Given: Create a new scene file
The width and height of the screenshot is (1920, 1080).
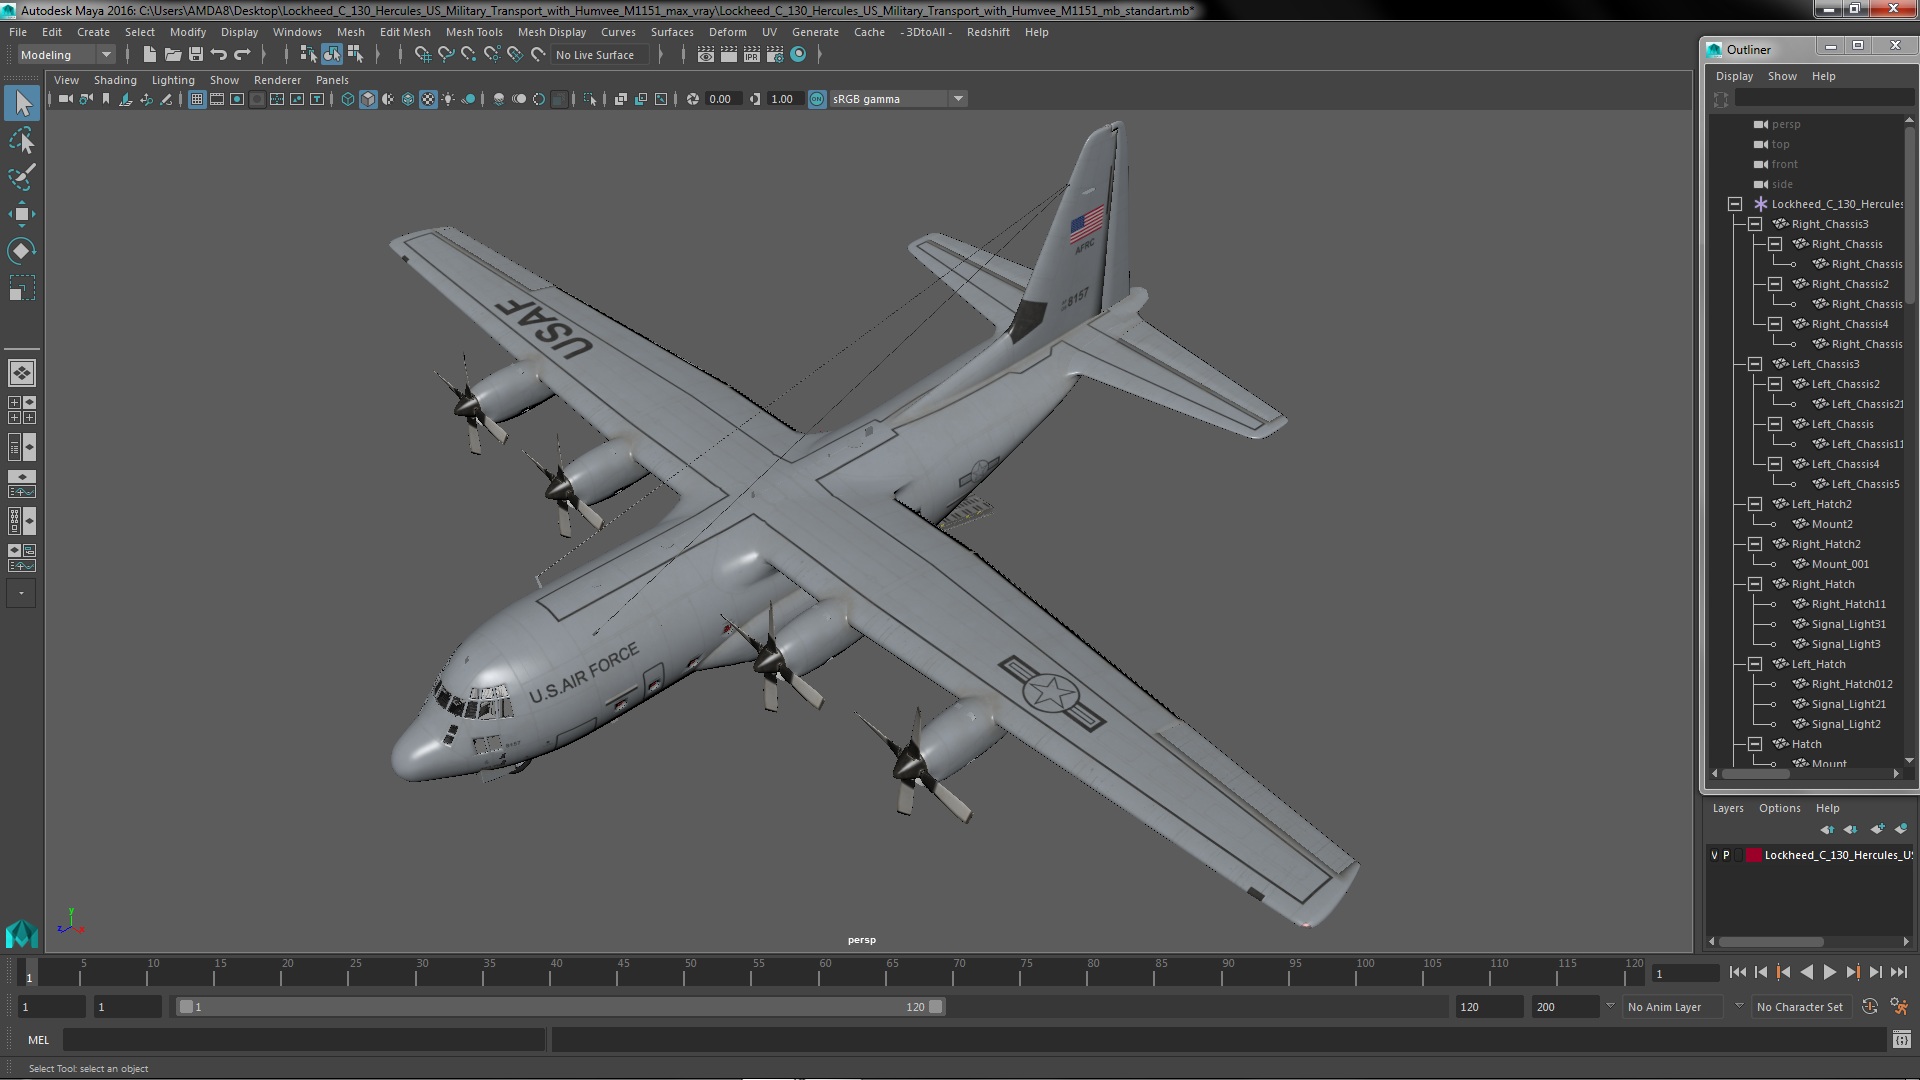Looking at the screenshot, I should click(150, 55).
